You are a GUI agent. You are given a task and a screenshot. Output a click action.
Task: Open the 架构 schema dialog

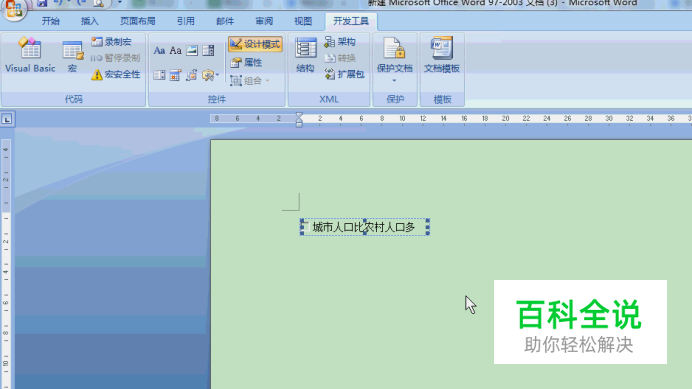pos(340,42)
